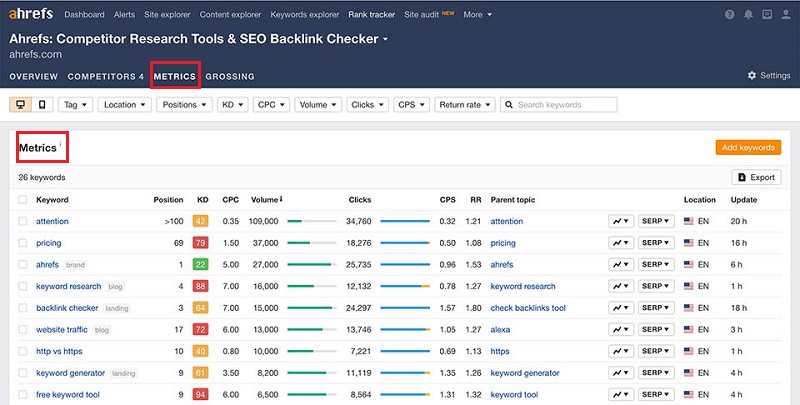Open position graph for free keyword tool row
This screenshot has height=405, width=800.
point(621,395)
